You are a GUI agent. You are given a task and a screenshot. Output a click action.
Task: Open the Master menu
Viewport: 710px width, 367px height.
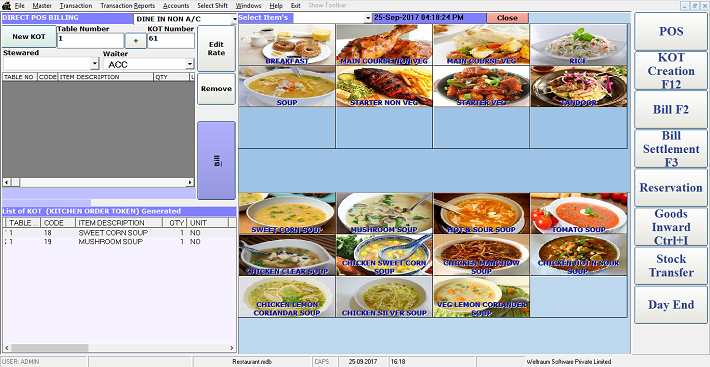coord(42,6)
